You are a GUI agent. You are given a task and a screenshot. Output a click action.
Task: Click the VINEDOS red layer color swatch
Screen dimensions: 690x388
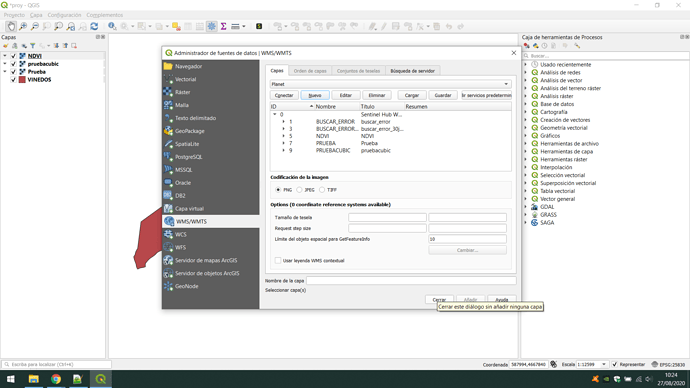[x=22, y=80]
